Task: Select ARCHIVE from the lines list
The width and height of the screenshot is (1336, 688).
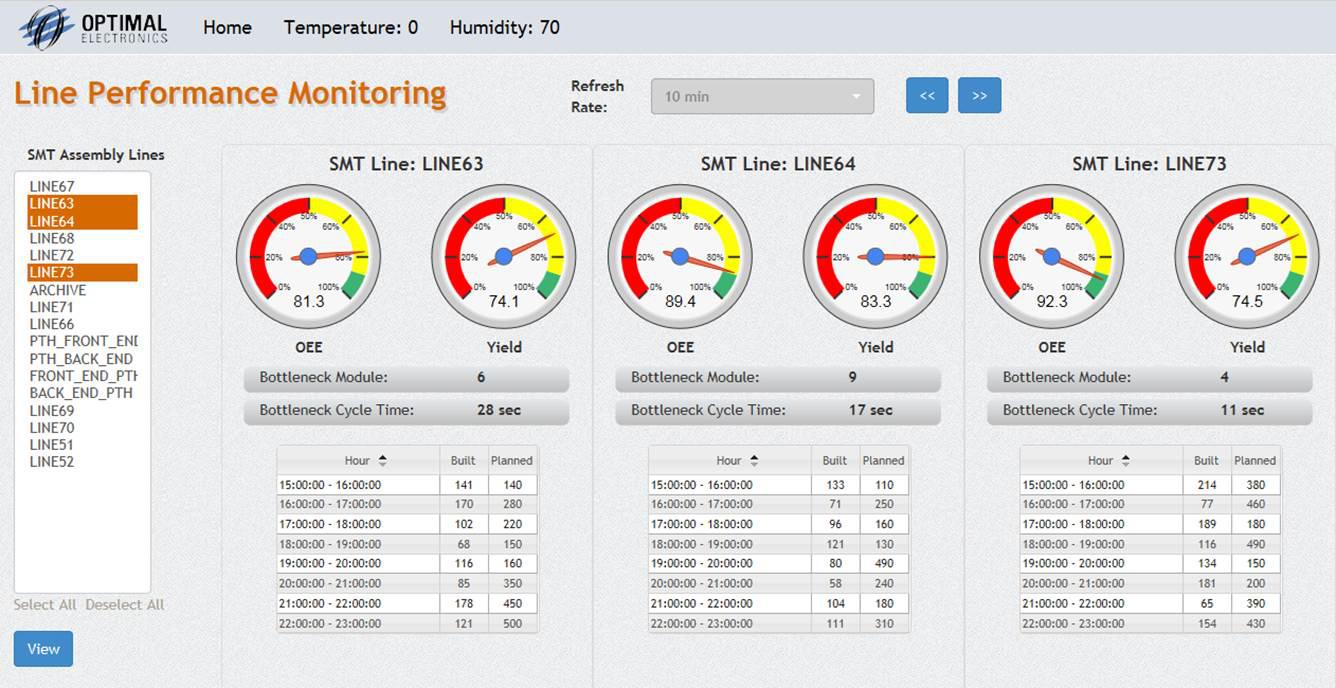Action: (x=58, y=290)
